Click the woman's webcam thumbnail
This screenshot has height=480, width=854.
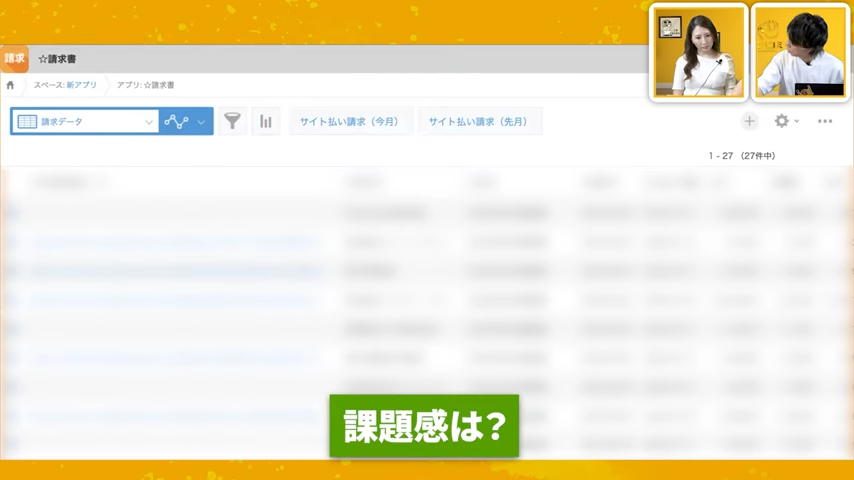tap(698, 52)
